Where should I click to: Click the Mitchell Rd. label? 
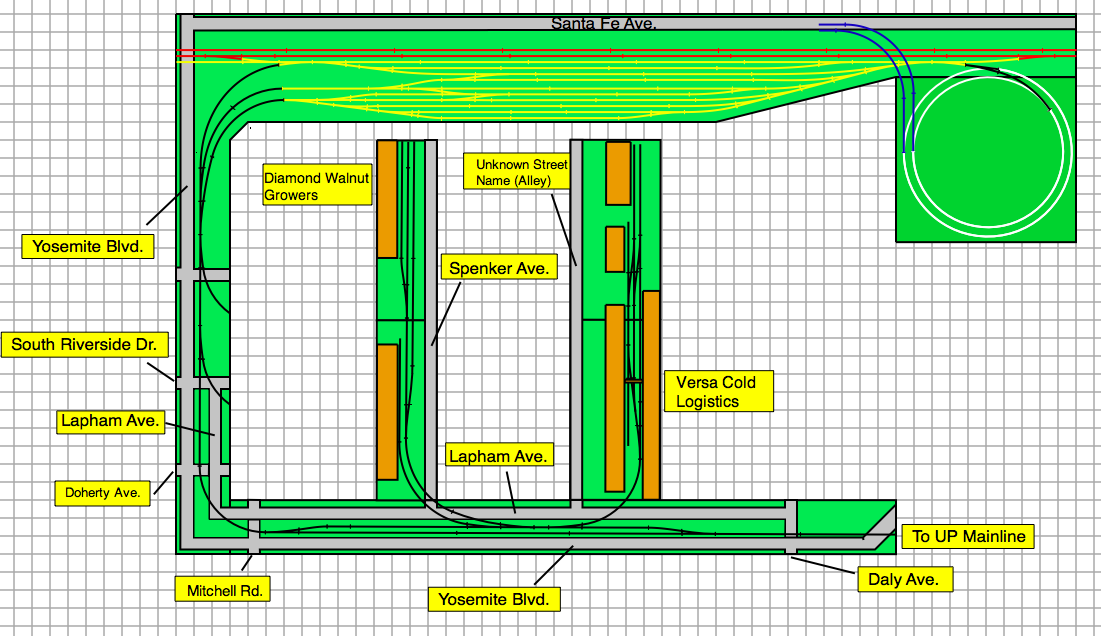point(224,590)
